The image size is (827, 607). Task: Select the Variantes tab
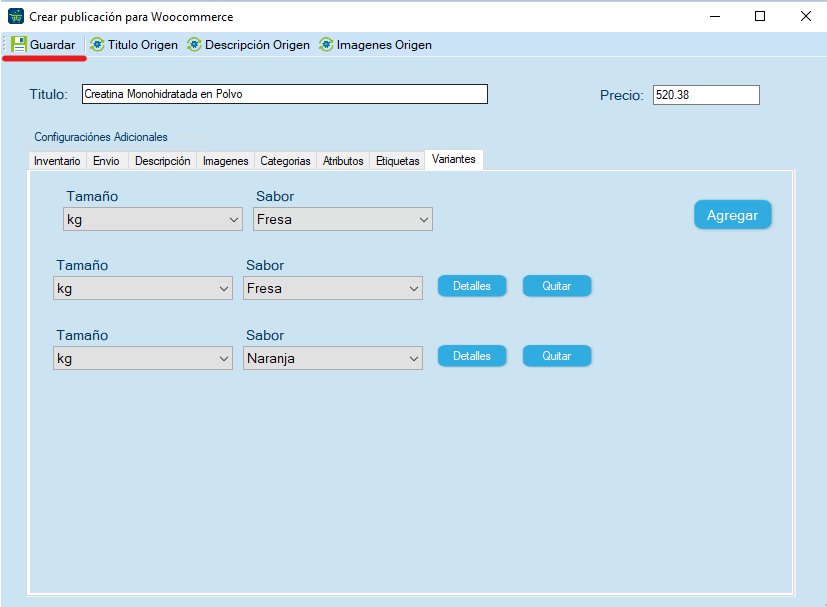tap(454, 159)
